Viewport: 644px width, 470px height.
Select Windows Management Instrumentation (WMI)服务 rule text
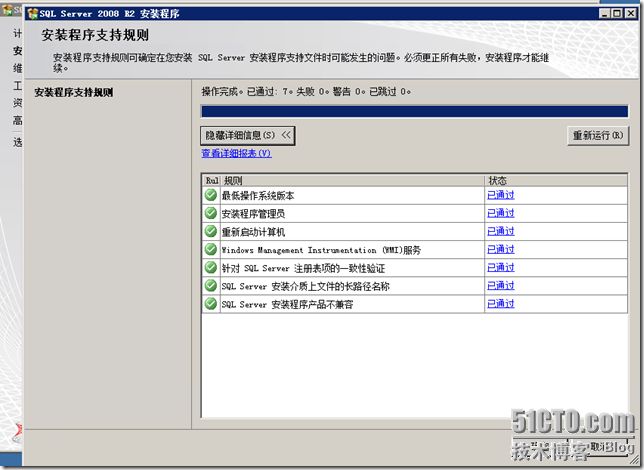(321, 250)
